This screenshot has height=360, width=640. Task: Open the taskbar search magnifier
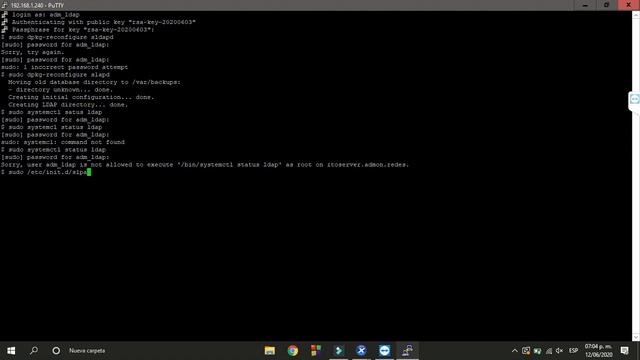(x=34, y=351)
